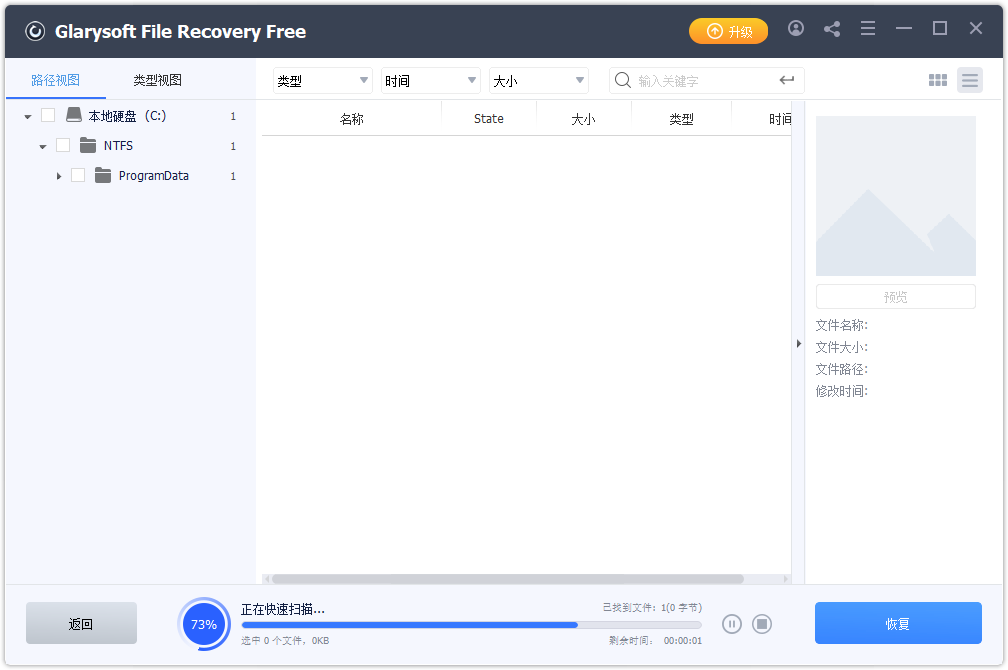
Task: Check the 本地硬盘 (C:) checkbox
Action: click(48, 115)
